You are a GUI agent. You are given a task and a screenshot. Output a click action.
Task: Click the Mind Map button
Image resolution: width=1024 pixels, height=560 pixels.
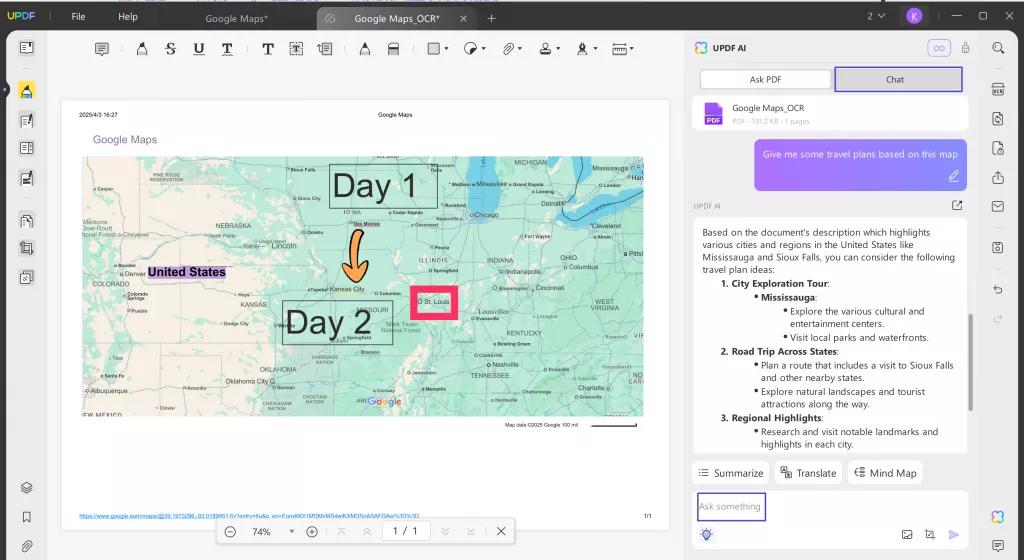point(884,473)
